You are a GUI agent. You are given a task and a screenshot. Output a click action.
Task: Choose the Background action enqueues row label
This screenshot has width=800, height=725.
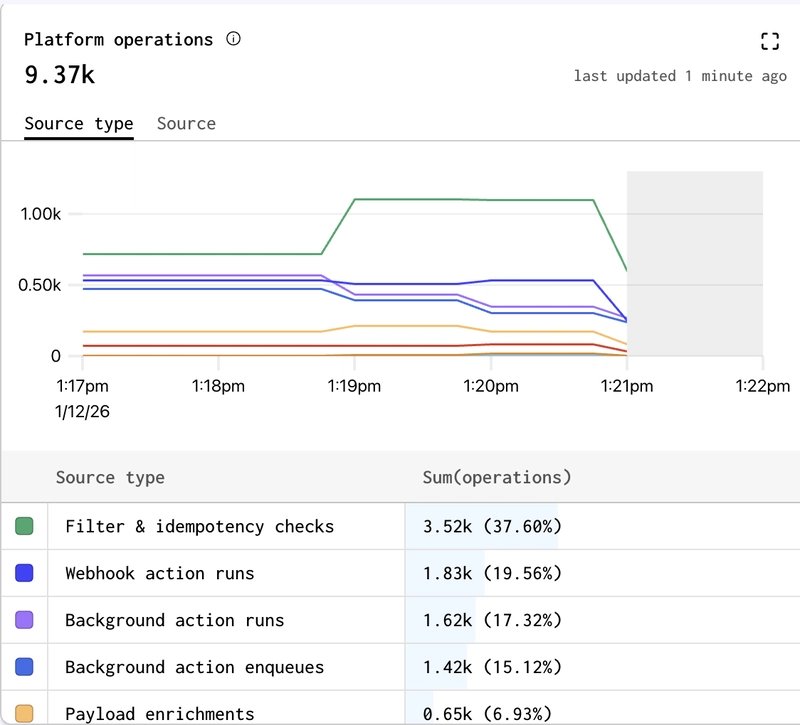point(194,667)
